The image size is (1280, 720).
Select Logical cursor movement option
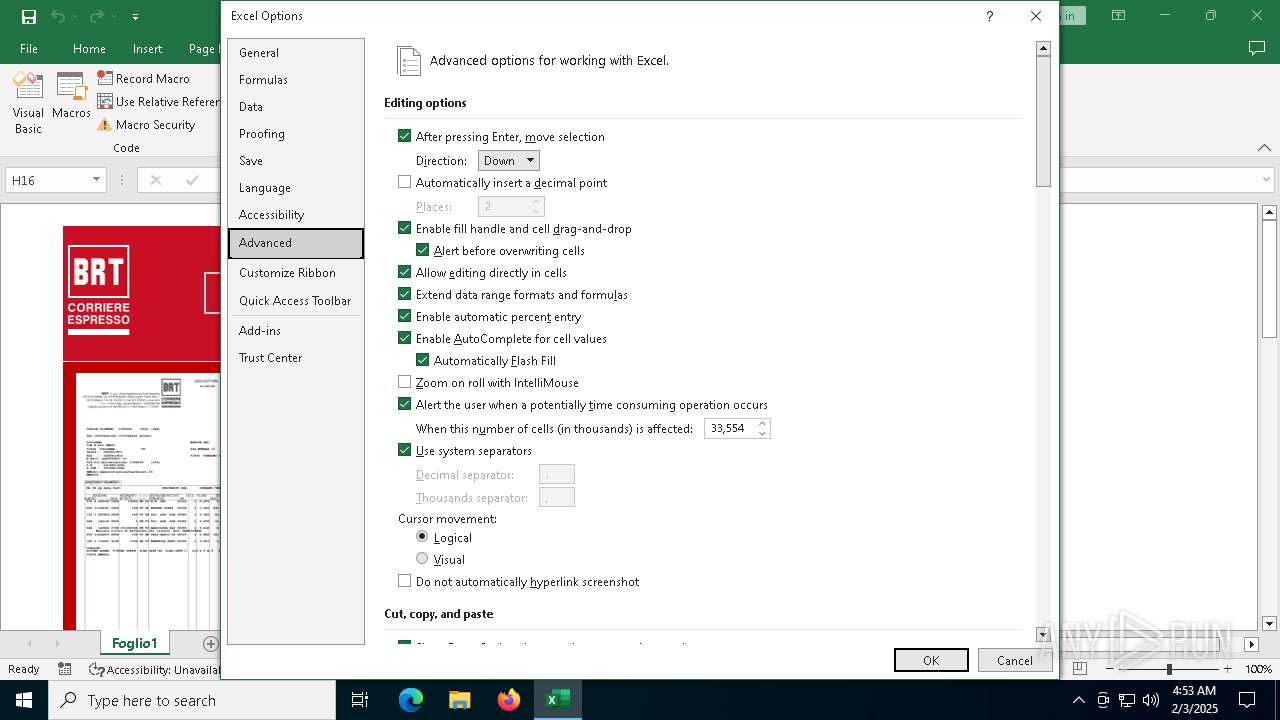coord(422,537)
